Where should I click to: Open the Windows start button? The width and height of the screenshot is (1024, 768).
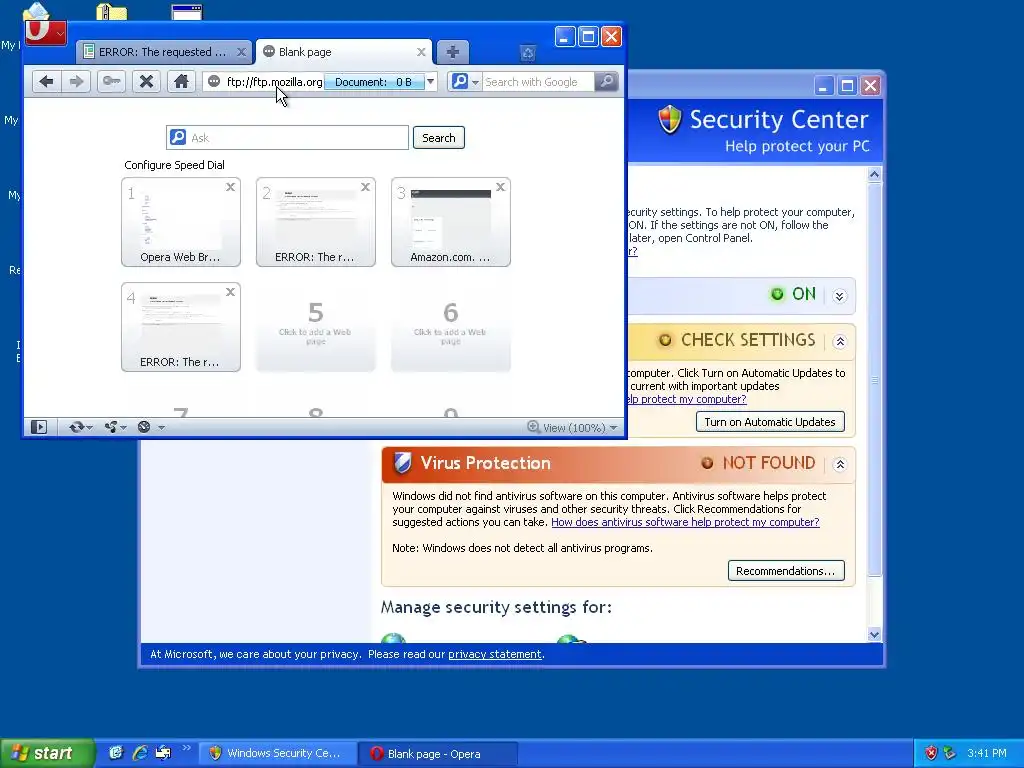[47, 753]
